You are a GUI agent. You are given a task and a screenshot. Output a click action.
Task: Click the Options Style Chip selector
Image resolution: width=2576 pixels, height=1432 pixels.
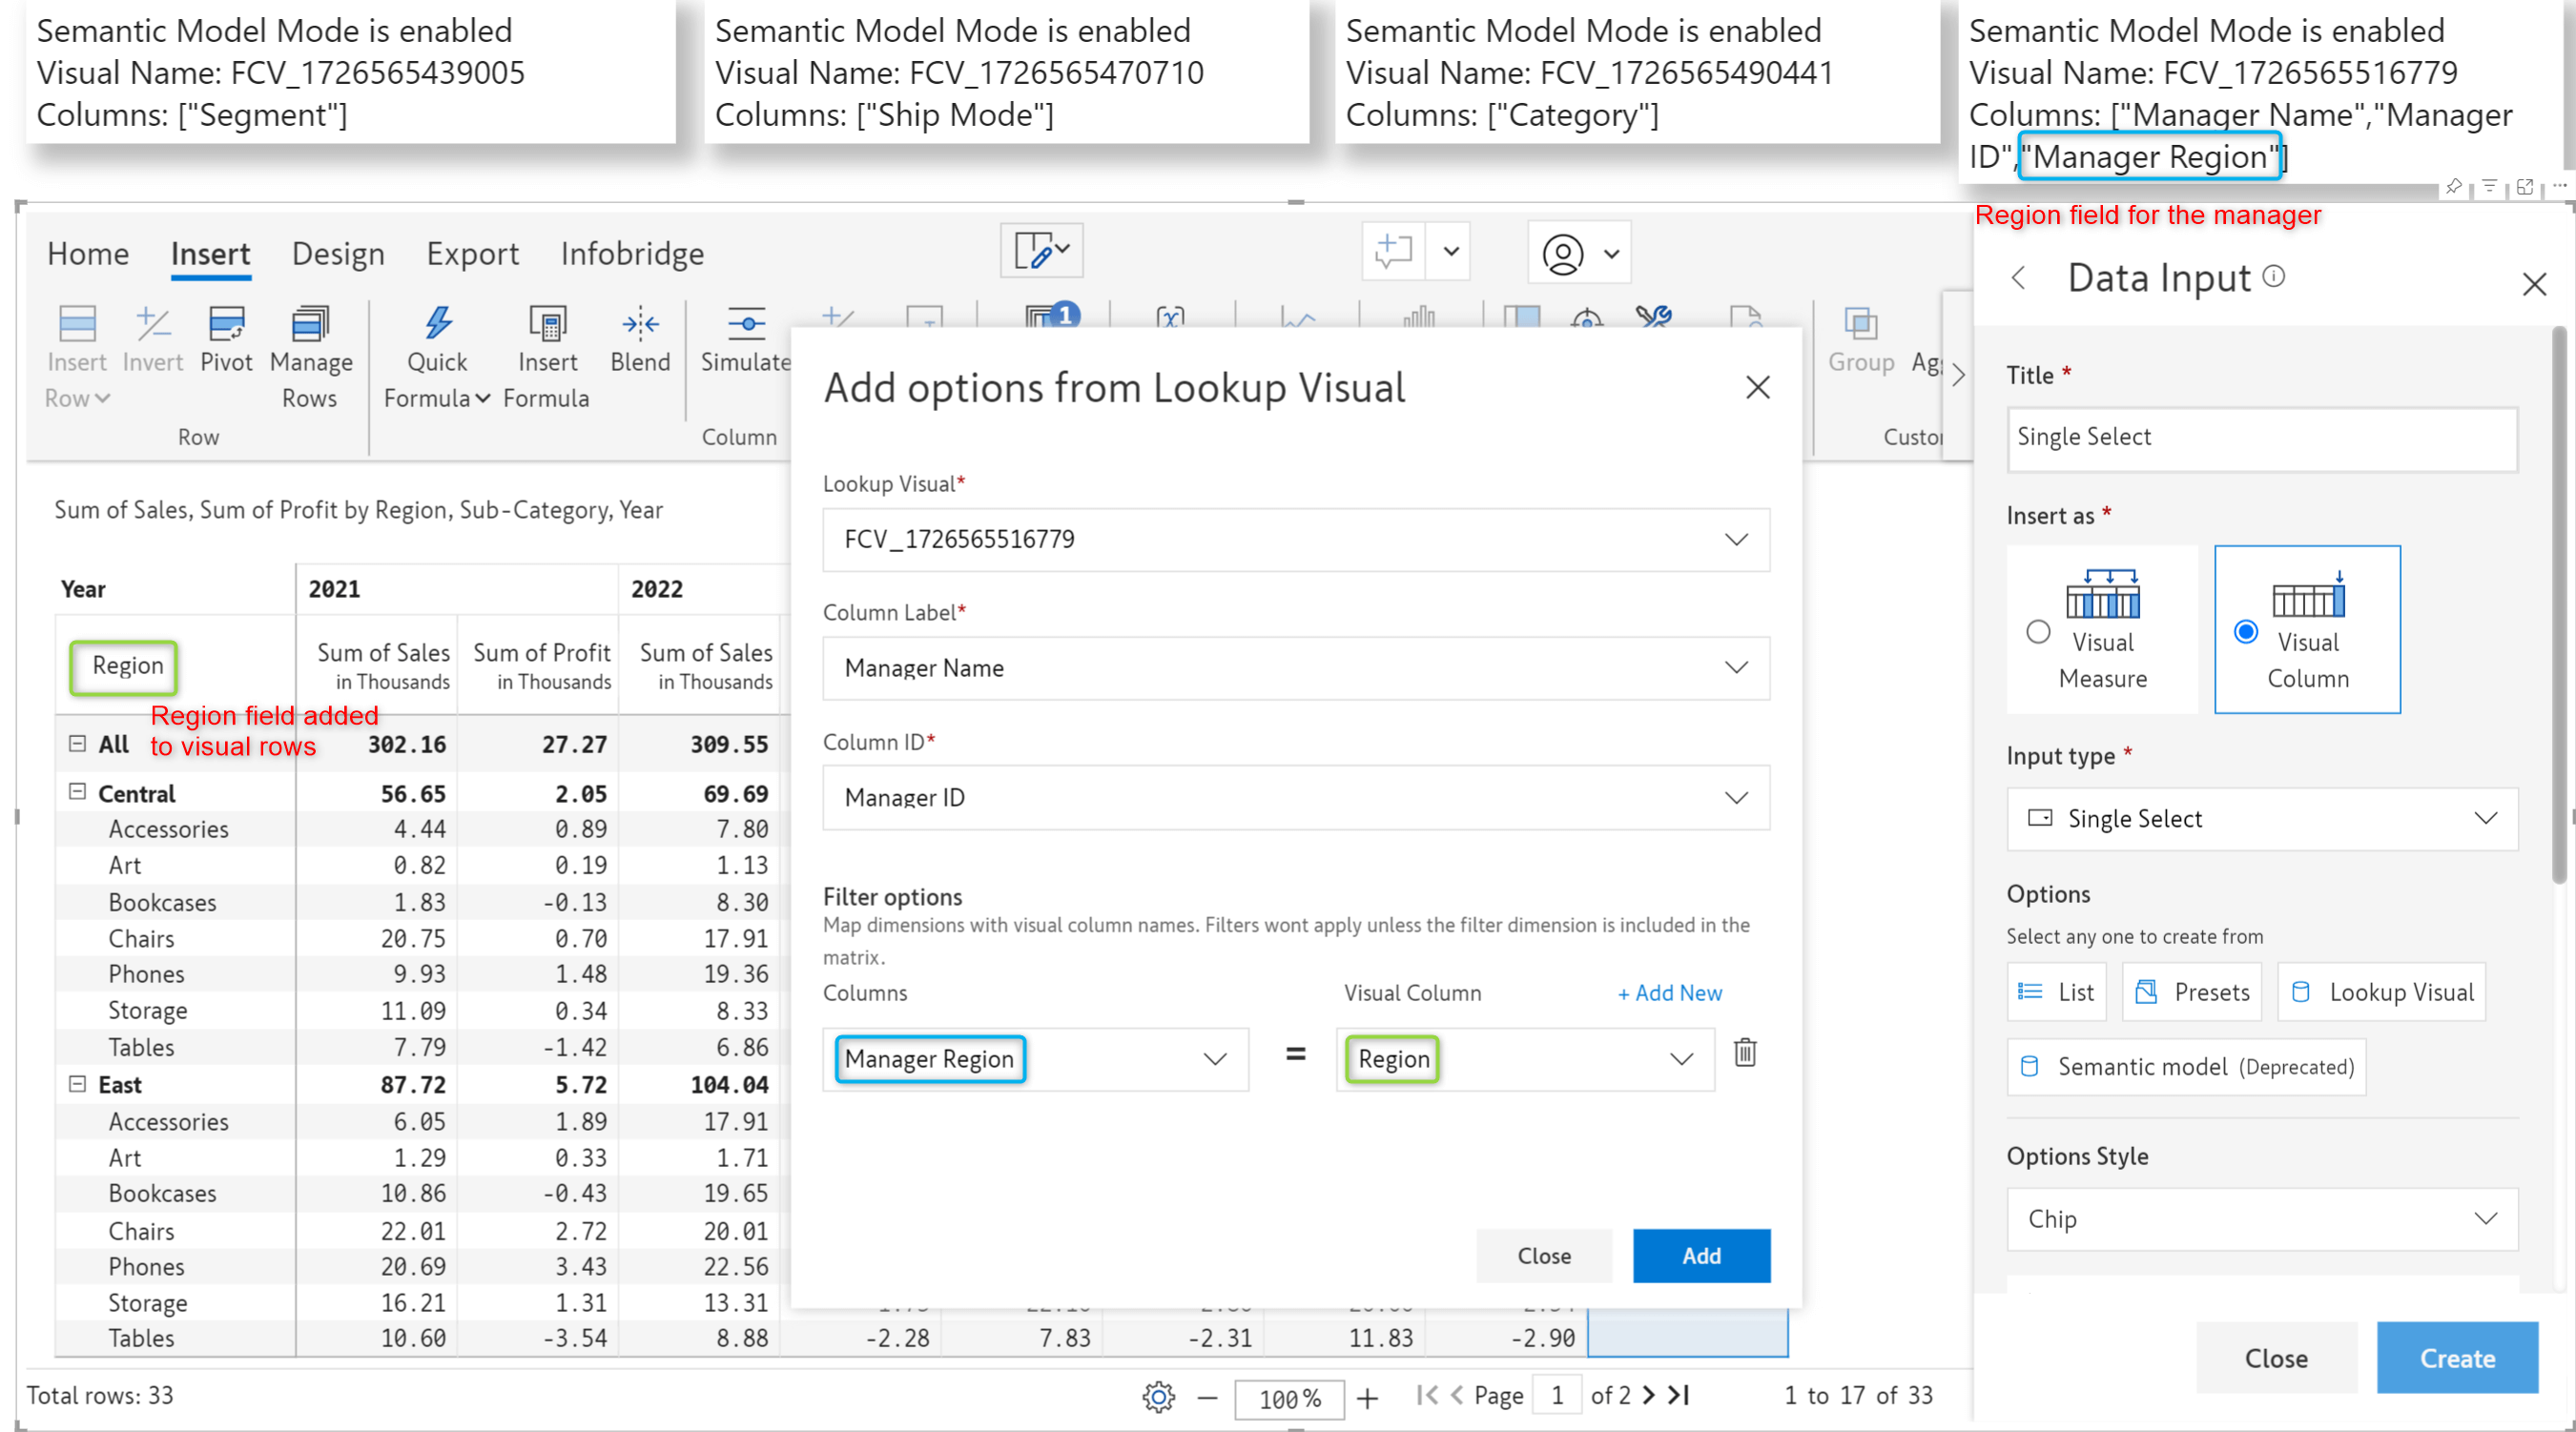coord(2262,1217)
